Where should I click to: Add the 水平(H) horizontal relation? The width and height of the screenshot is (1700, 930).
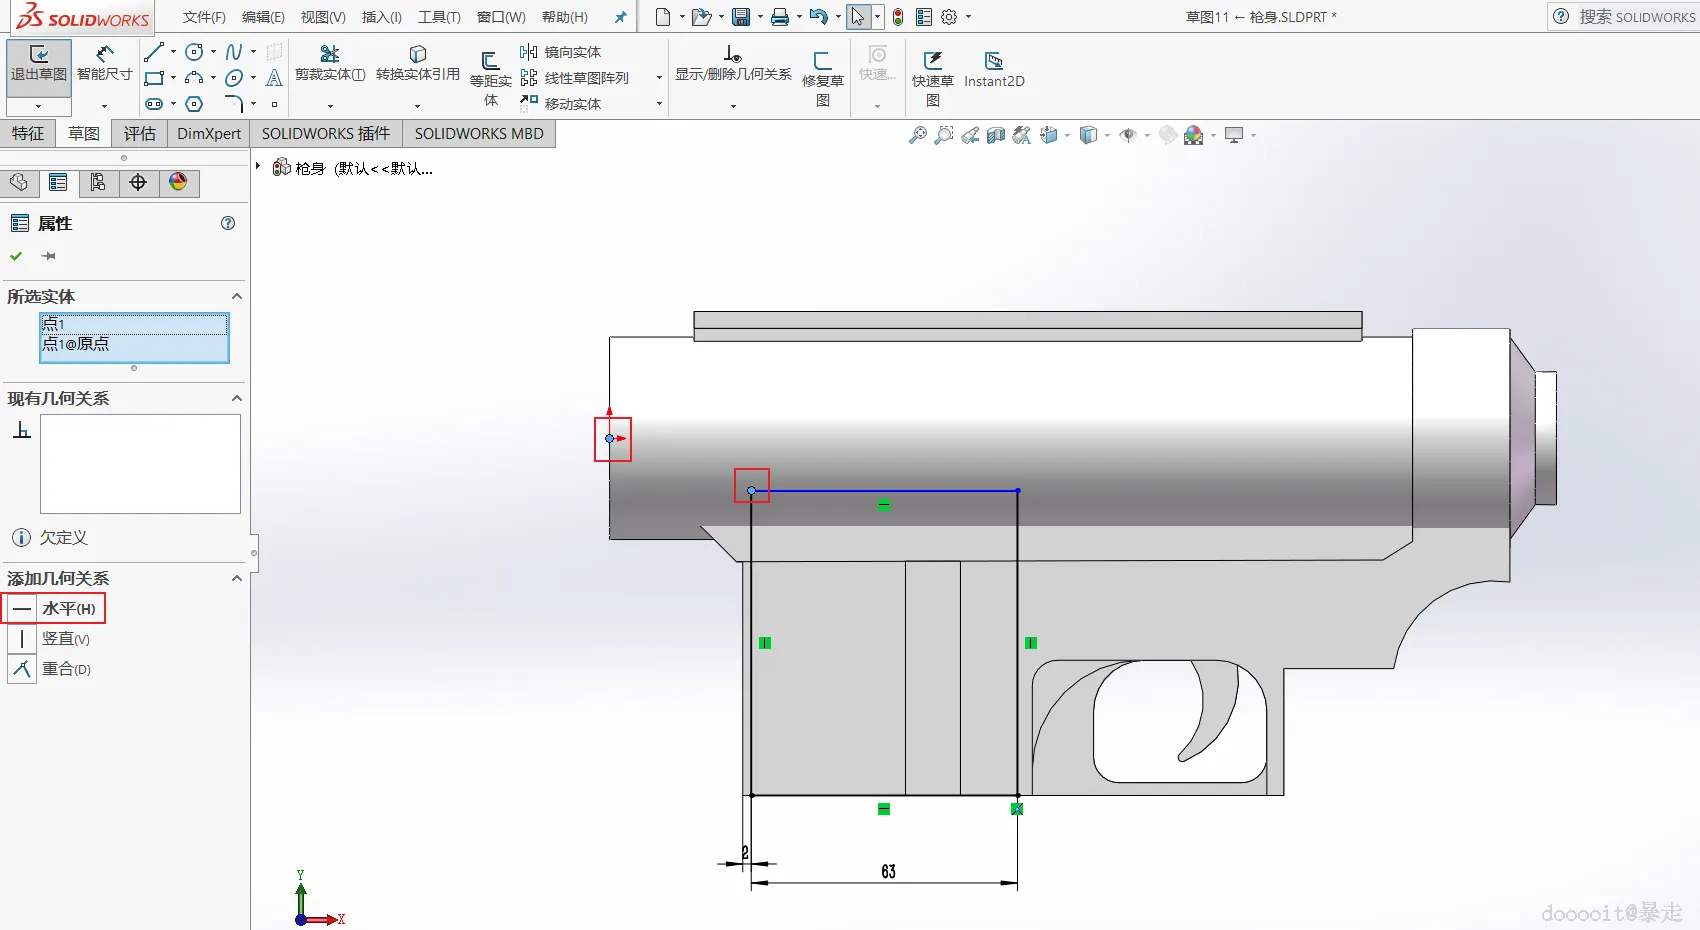(x=56, y=608)
